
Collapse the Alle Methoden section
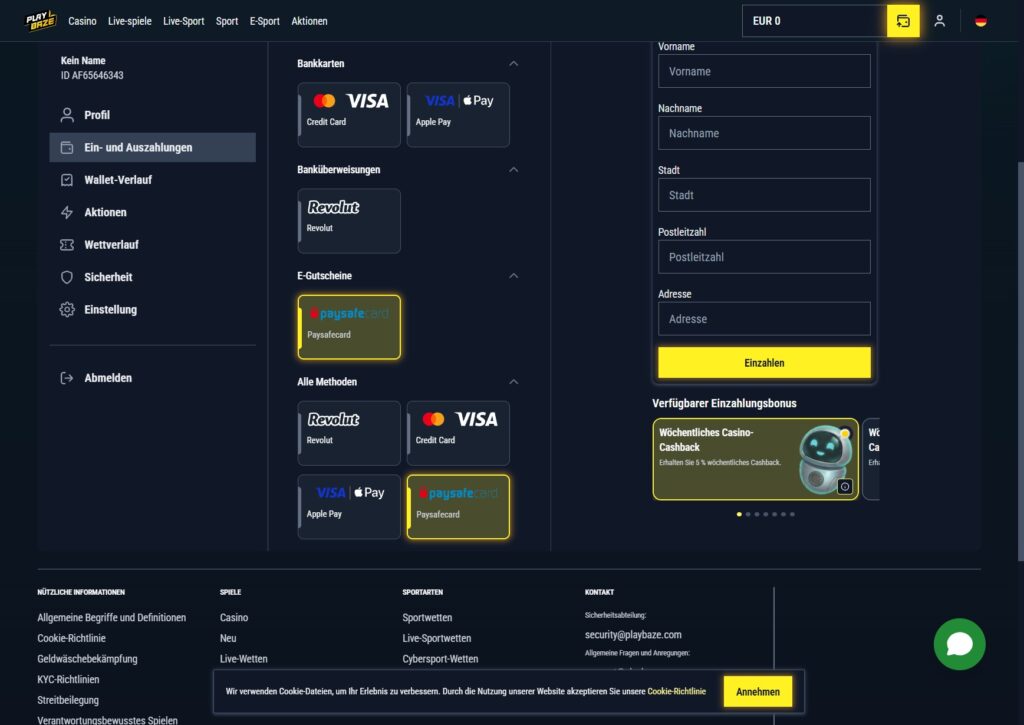click(x=513, y=381)
